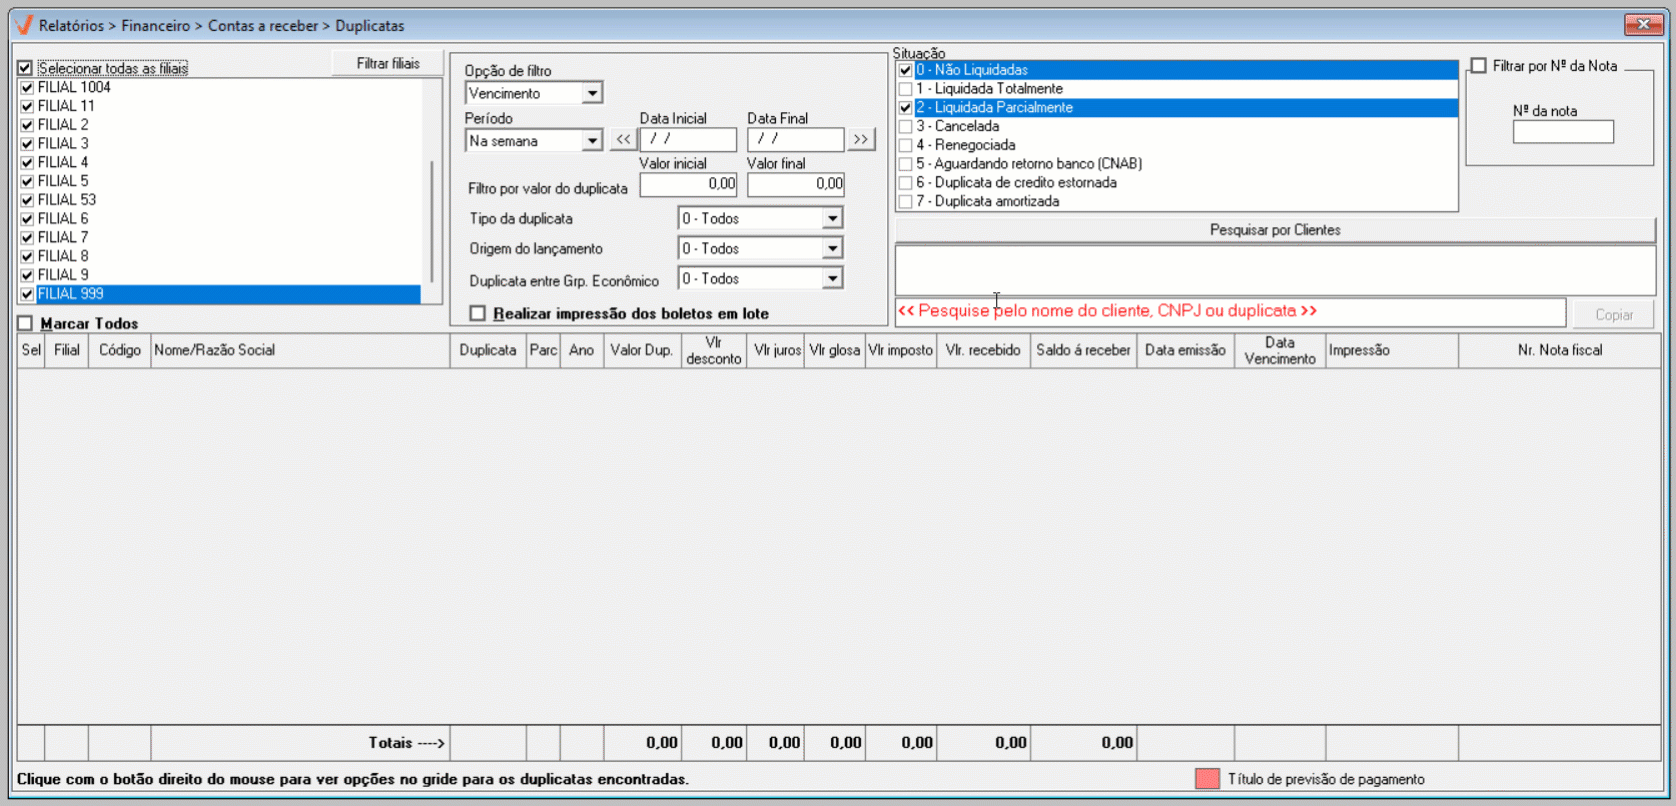Image resolution: width=1676 pixels, height=806 pixels.
Task: Expand the 'Período' dropdown
Action: (592, 141)
